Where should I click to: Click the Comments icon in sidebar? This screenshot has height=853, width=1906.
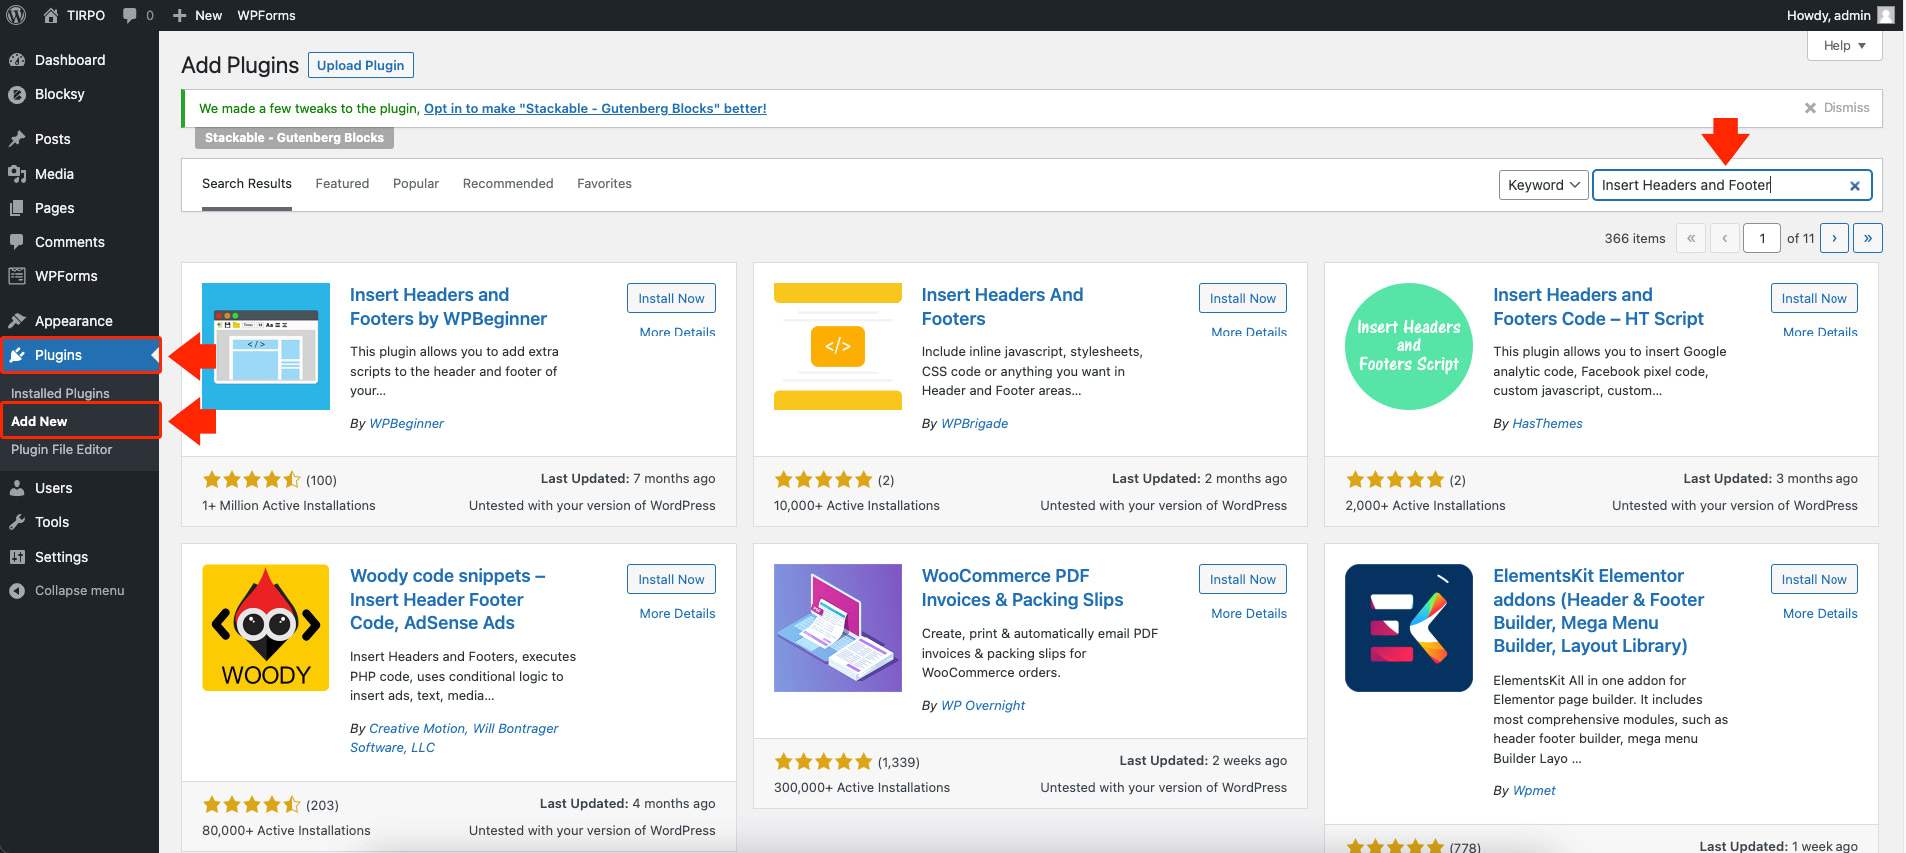click(x=17, y=242)
